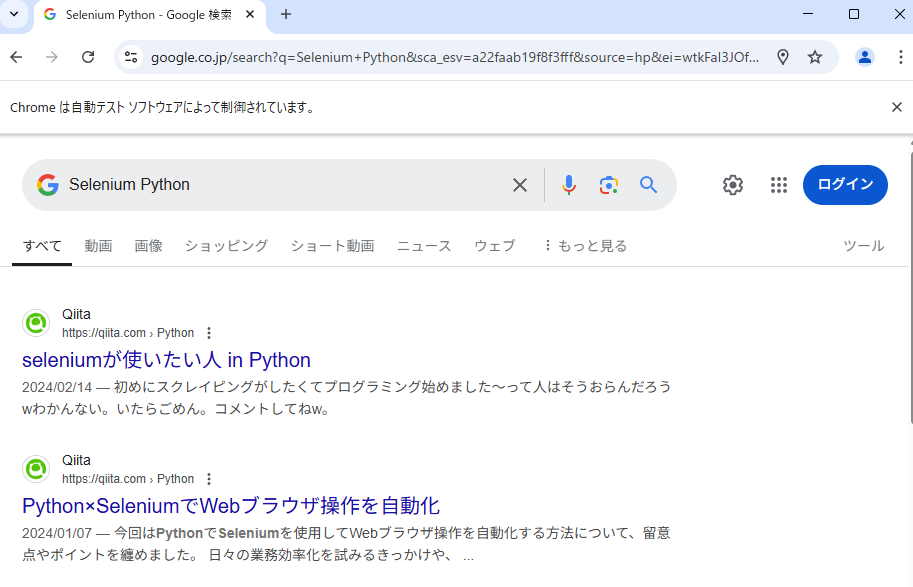Open the Chrome three-dot menu
Screen dimensions: 913x587
coord(900,57)
